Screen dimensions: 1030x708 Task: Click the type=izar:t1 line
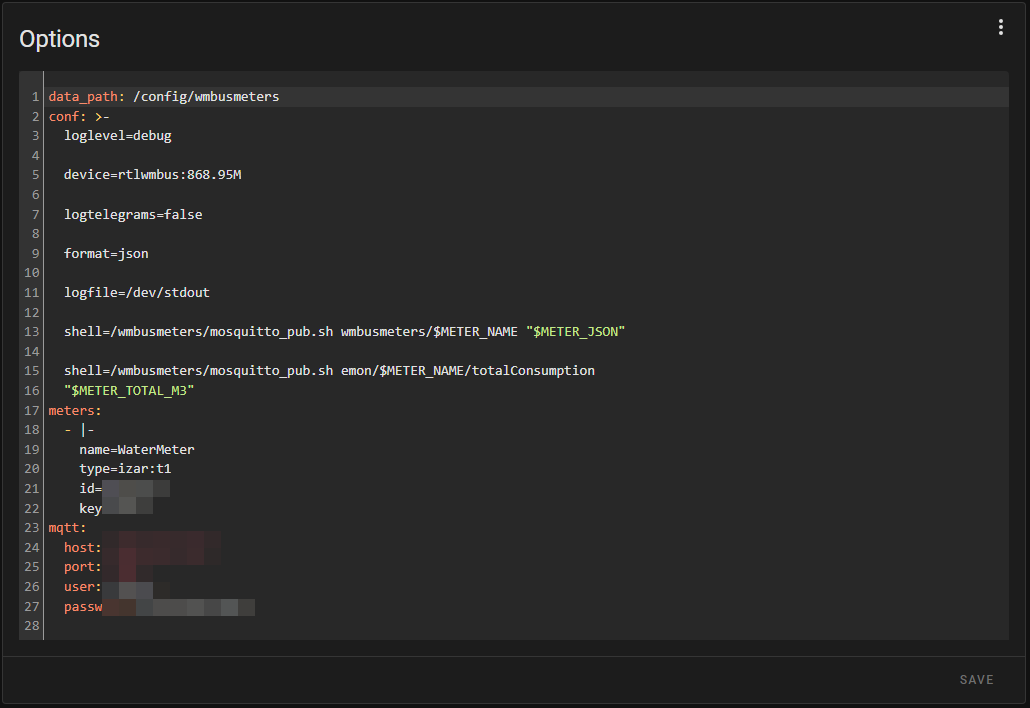(x=125, y=469)
